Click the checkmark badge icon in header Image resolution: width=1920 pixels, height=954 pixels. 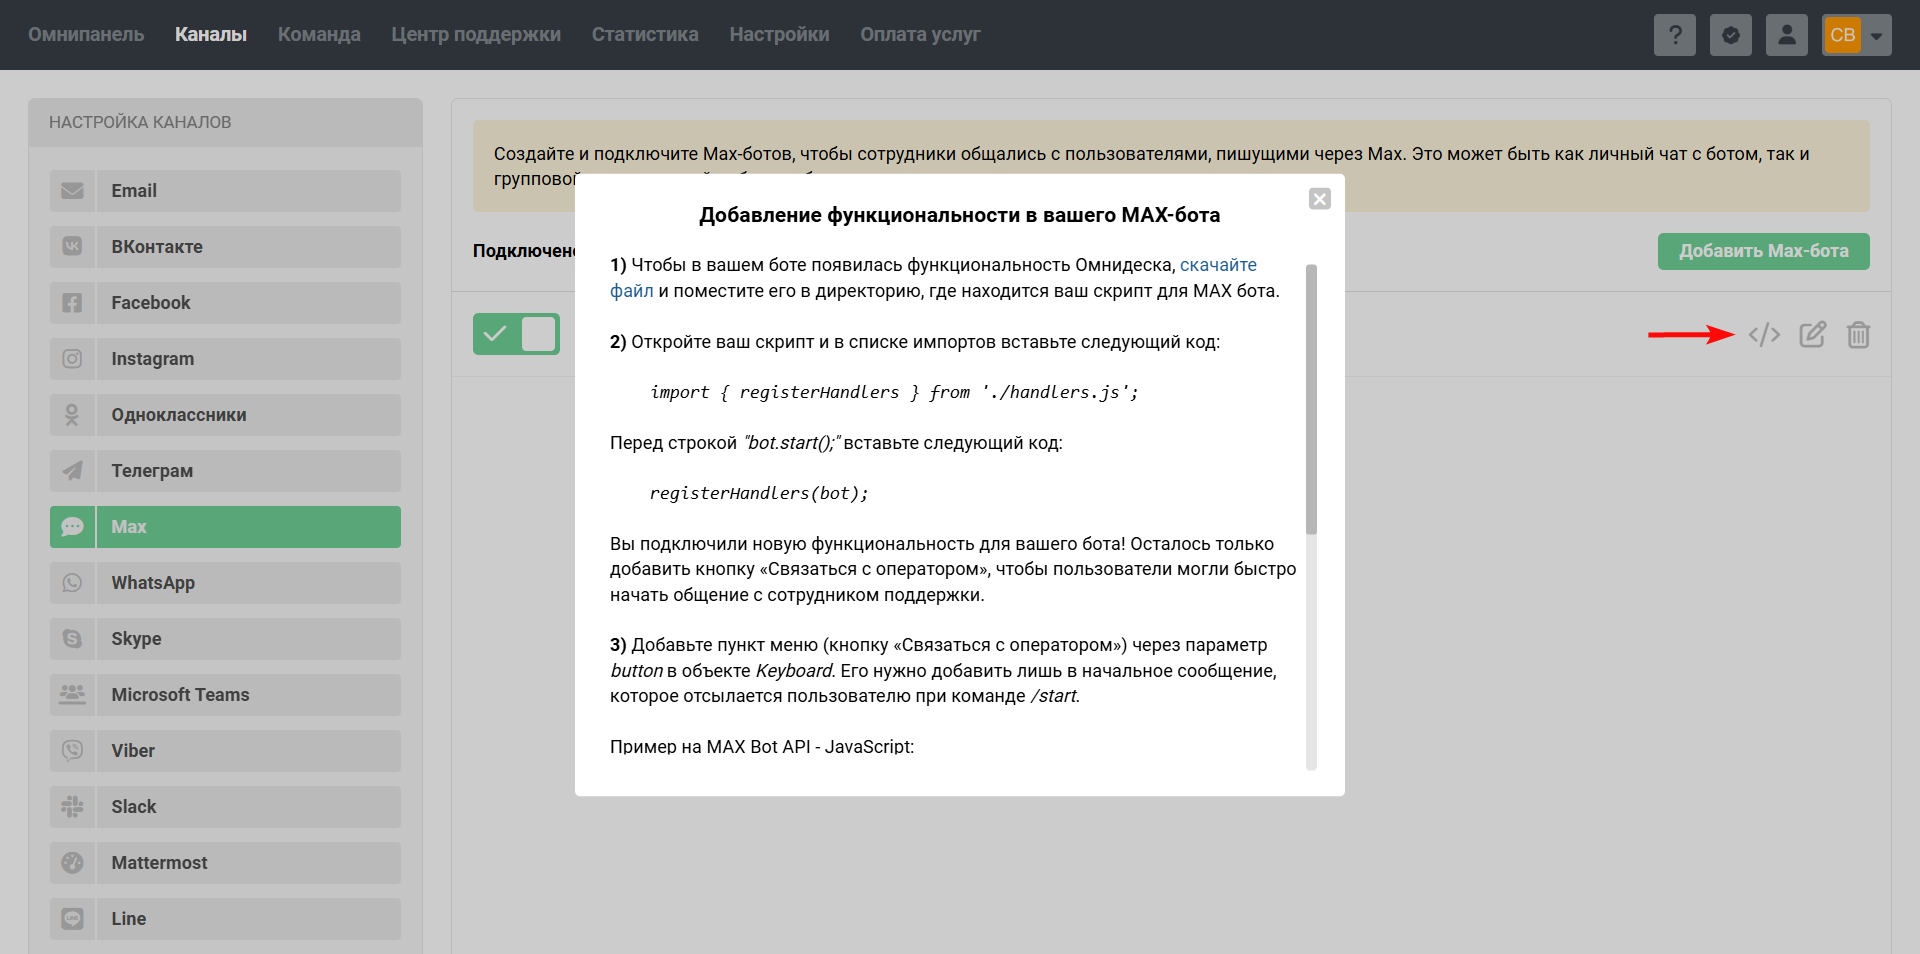[1731, 35]
